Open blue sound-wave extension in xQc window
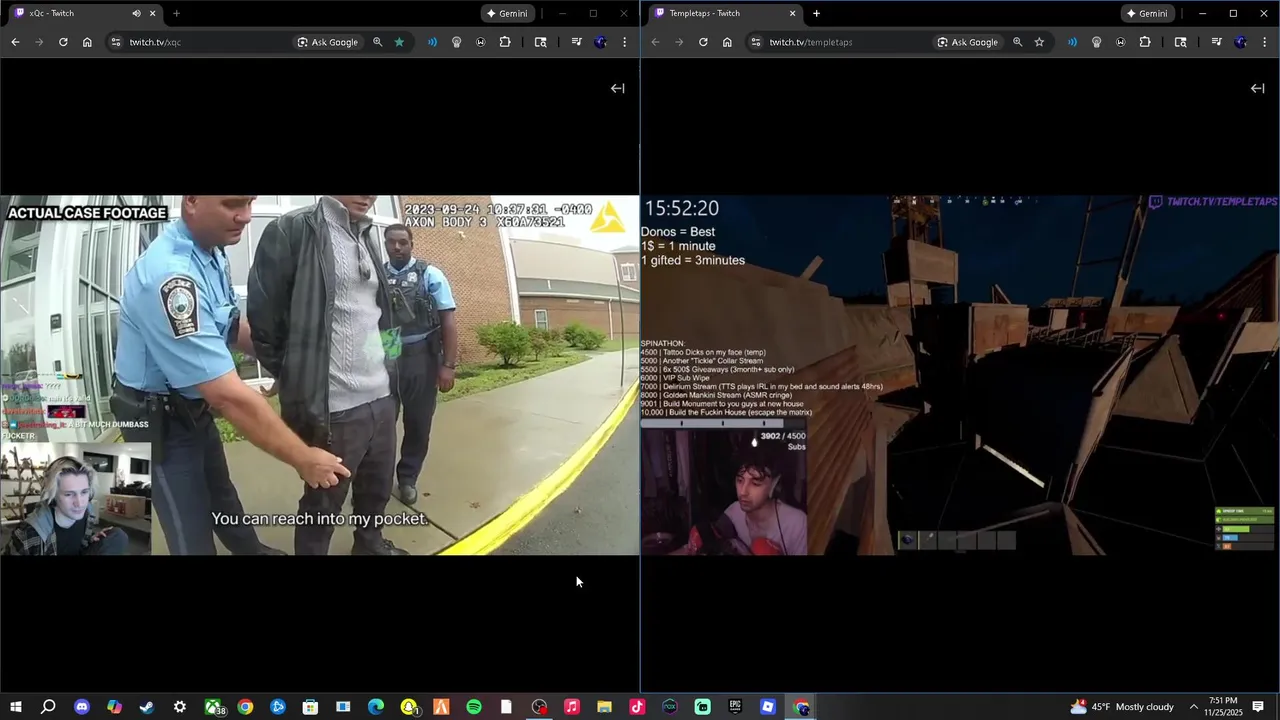 432,42
